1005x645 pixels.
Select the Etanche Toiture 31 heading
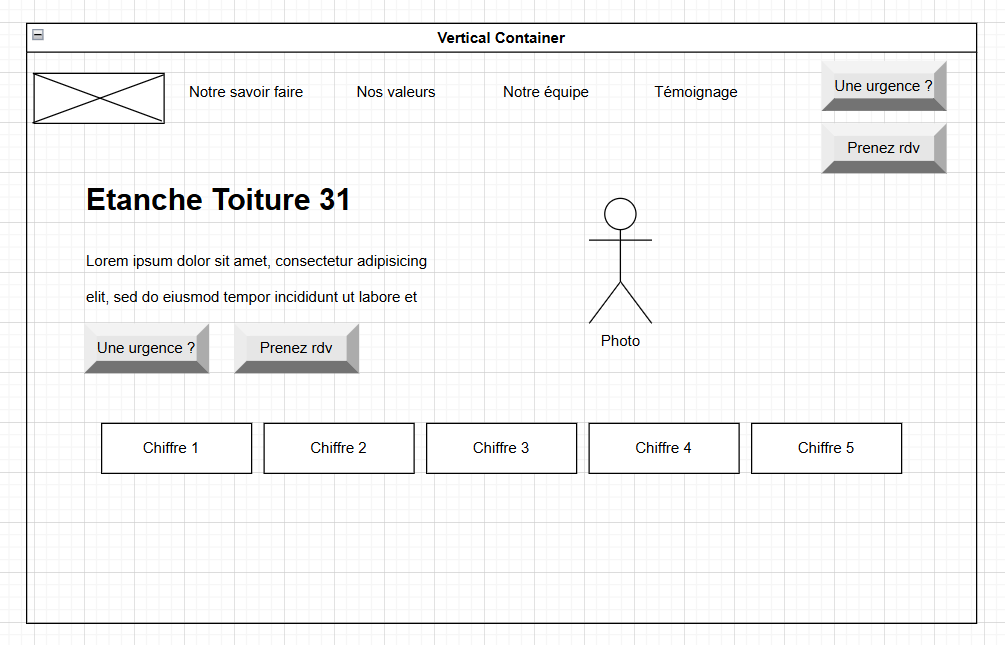(218, 200)
